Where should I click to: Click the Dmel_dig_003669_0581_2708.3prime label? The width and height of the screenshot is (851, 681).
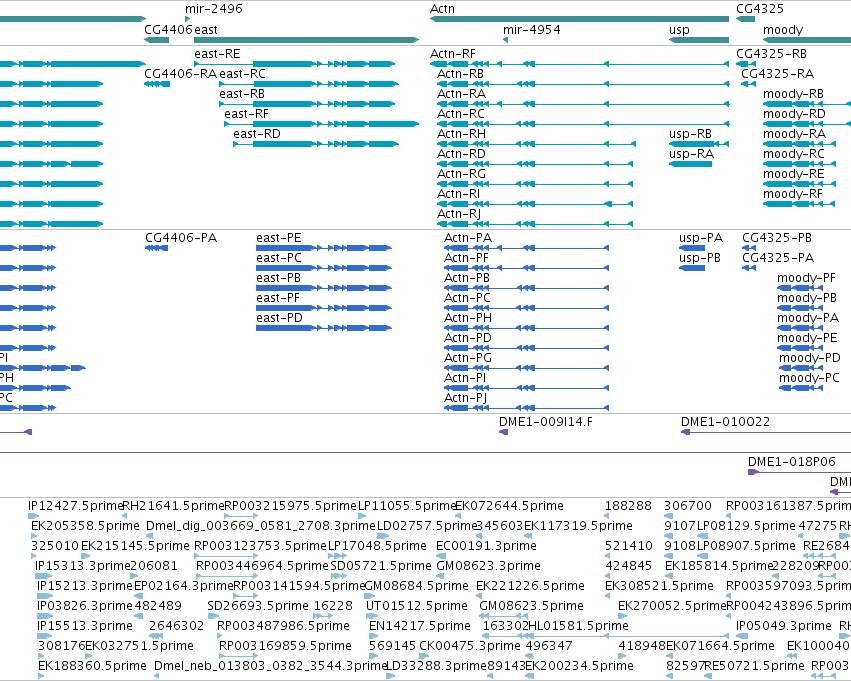coord(261,526)
